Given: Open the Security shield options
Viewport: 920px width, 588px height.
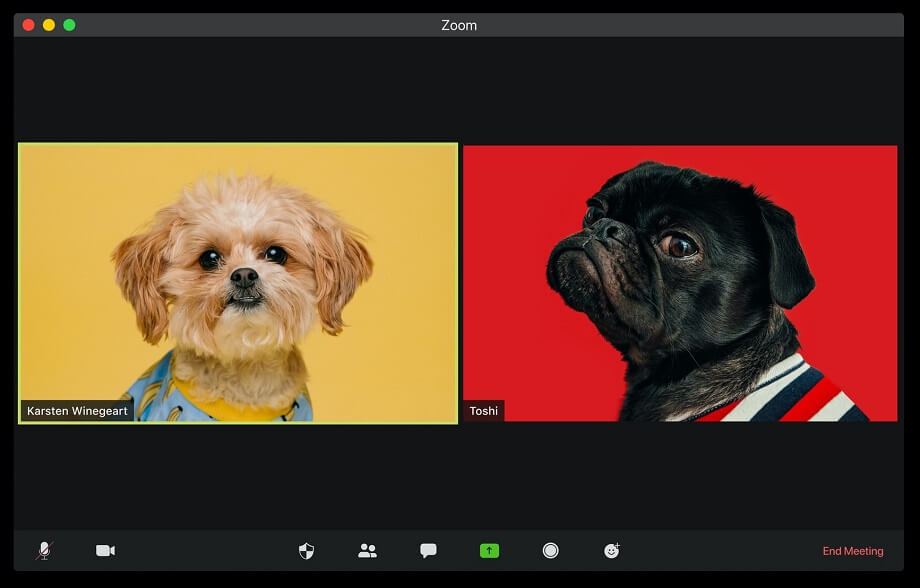Looking at the screenshot, I should (x=307, y=551).
